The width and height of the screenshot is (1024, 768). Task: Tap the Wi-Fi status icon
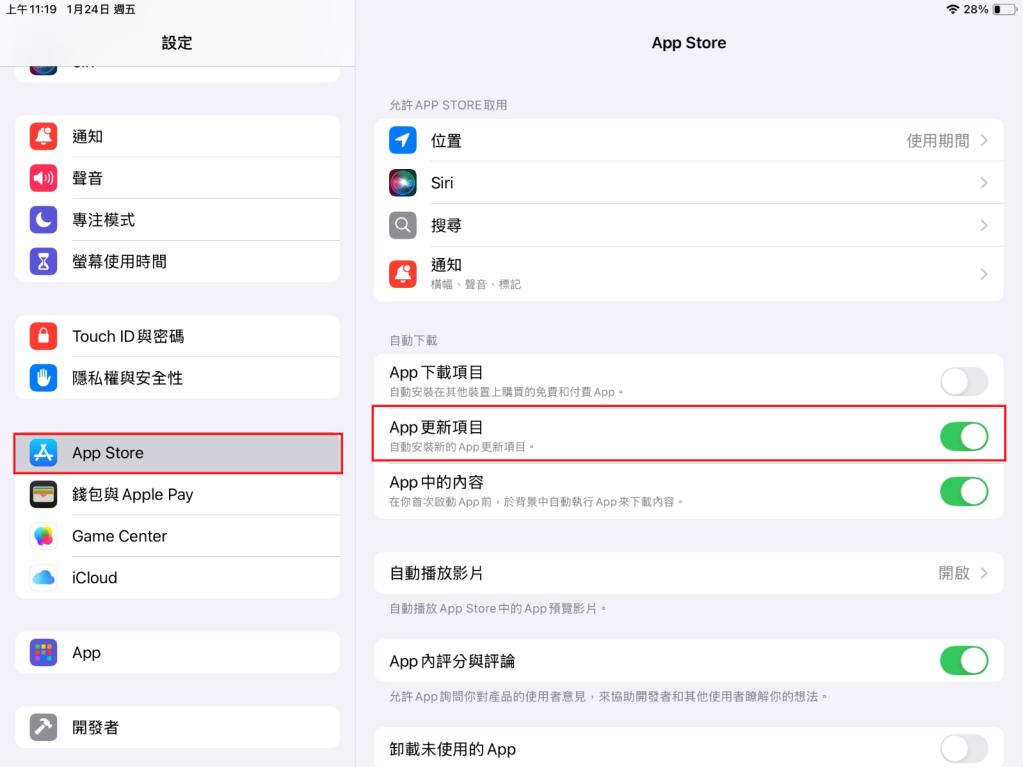953,9
